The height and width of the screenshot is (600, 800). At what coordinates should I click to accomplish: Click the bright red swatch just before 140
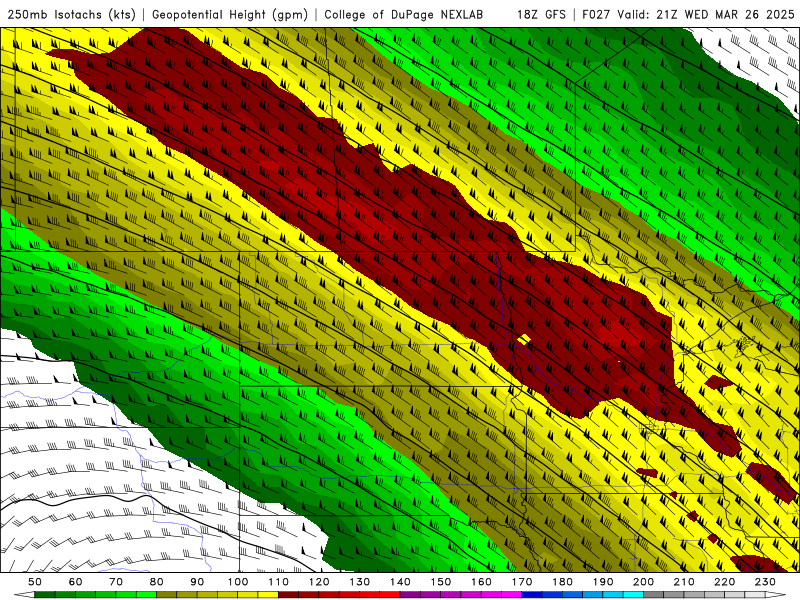(x=390, y=595)
